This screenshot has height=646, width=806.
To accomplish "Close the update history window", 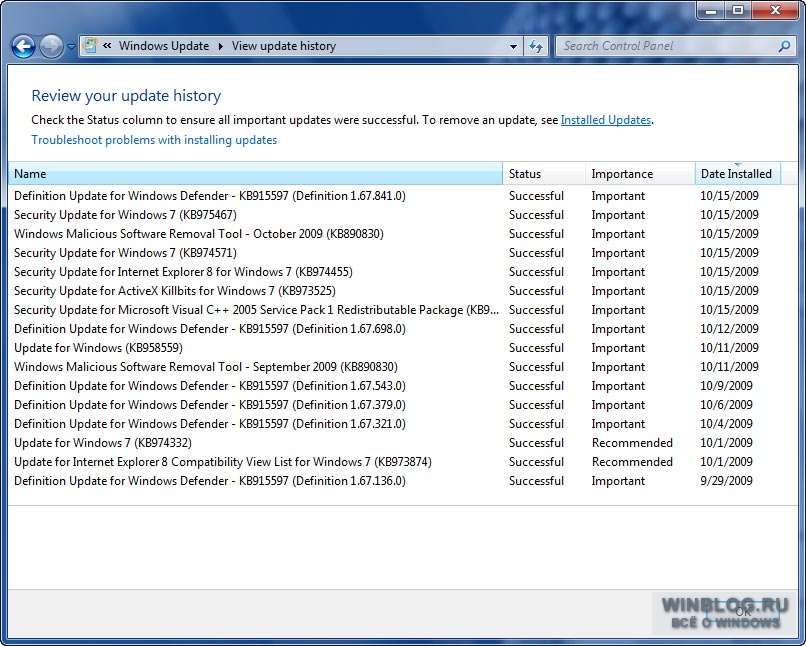I will coord(776,10).
